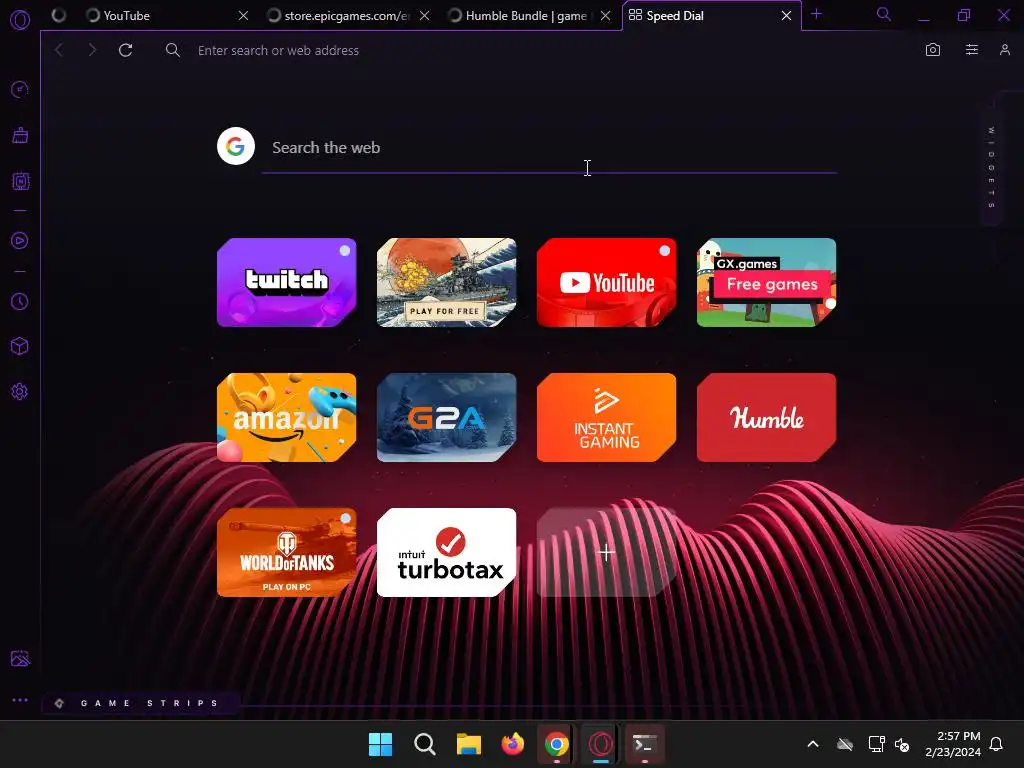Open History clock icon in sidebar
1024x768 pixels.
(20, 301)
